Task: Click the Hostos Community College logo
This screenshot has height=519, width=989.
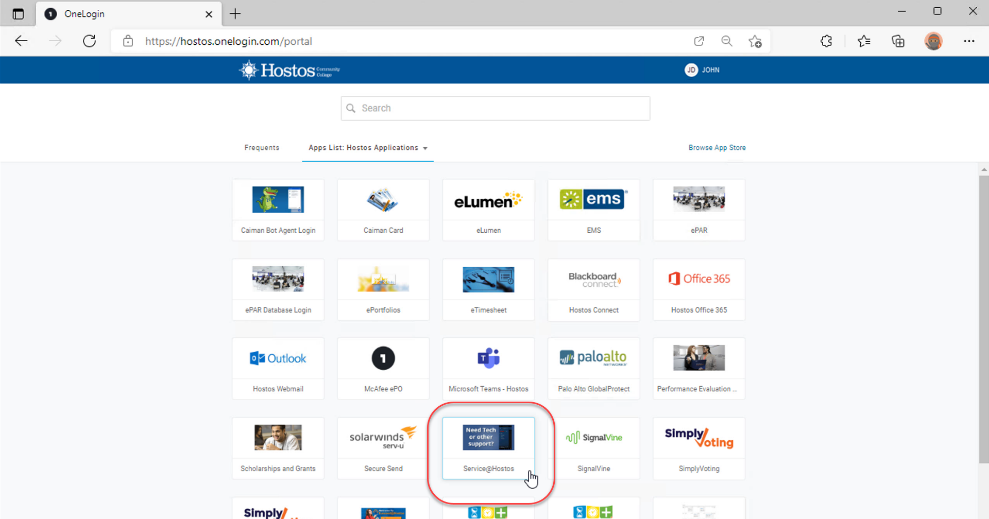Action: coord(288,70)
